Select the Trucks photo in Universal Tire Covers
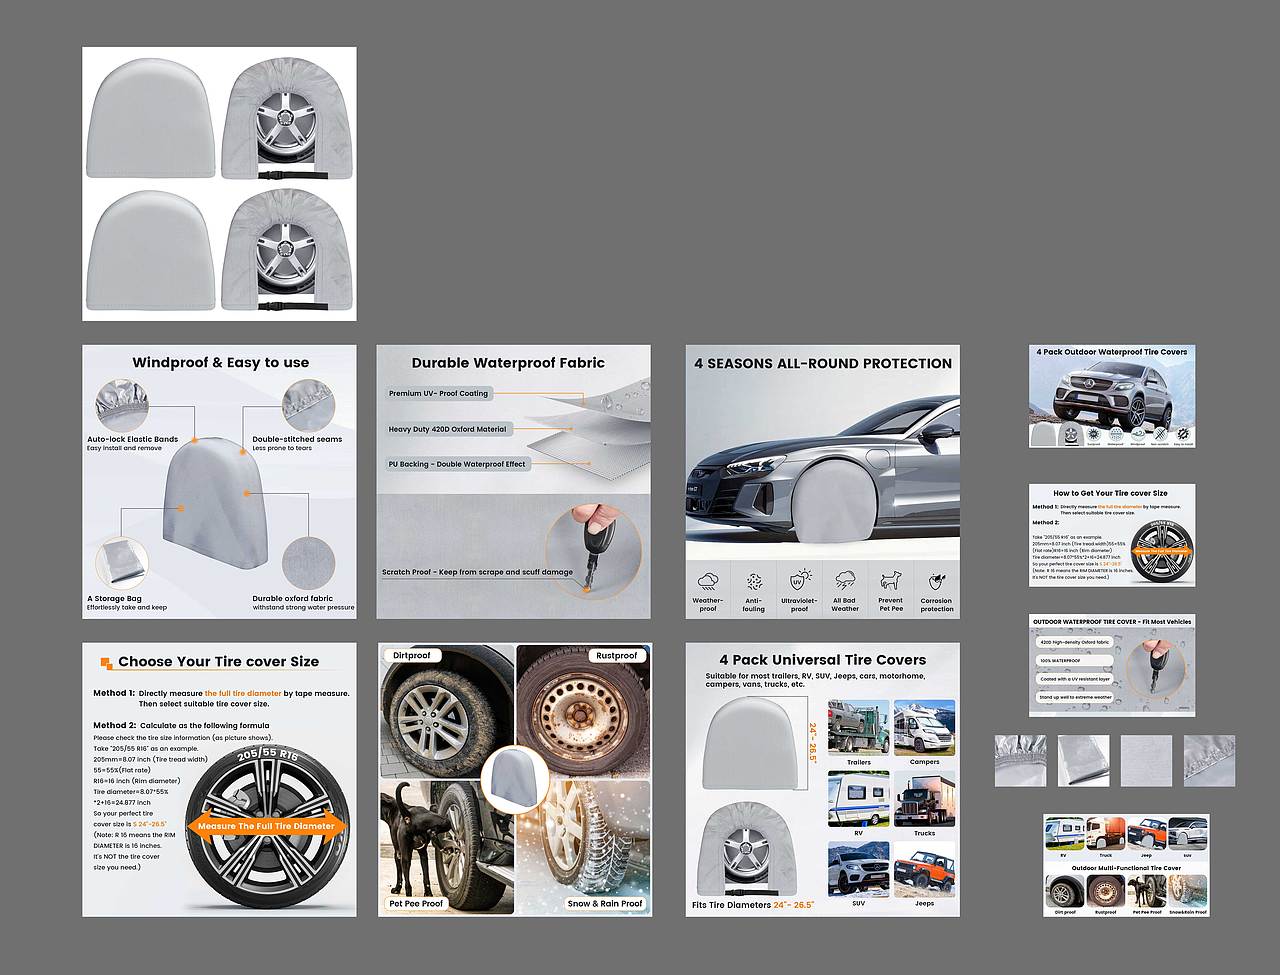This screenshot has height=975, width=1280. click(x=924, y=798)
